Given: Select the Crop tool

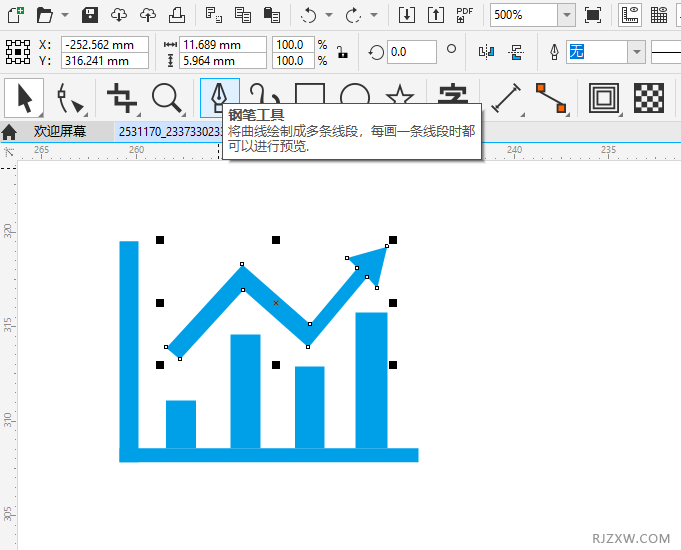Looking at the screenshot, I should 122,98.
